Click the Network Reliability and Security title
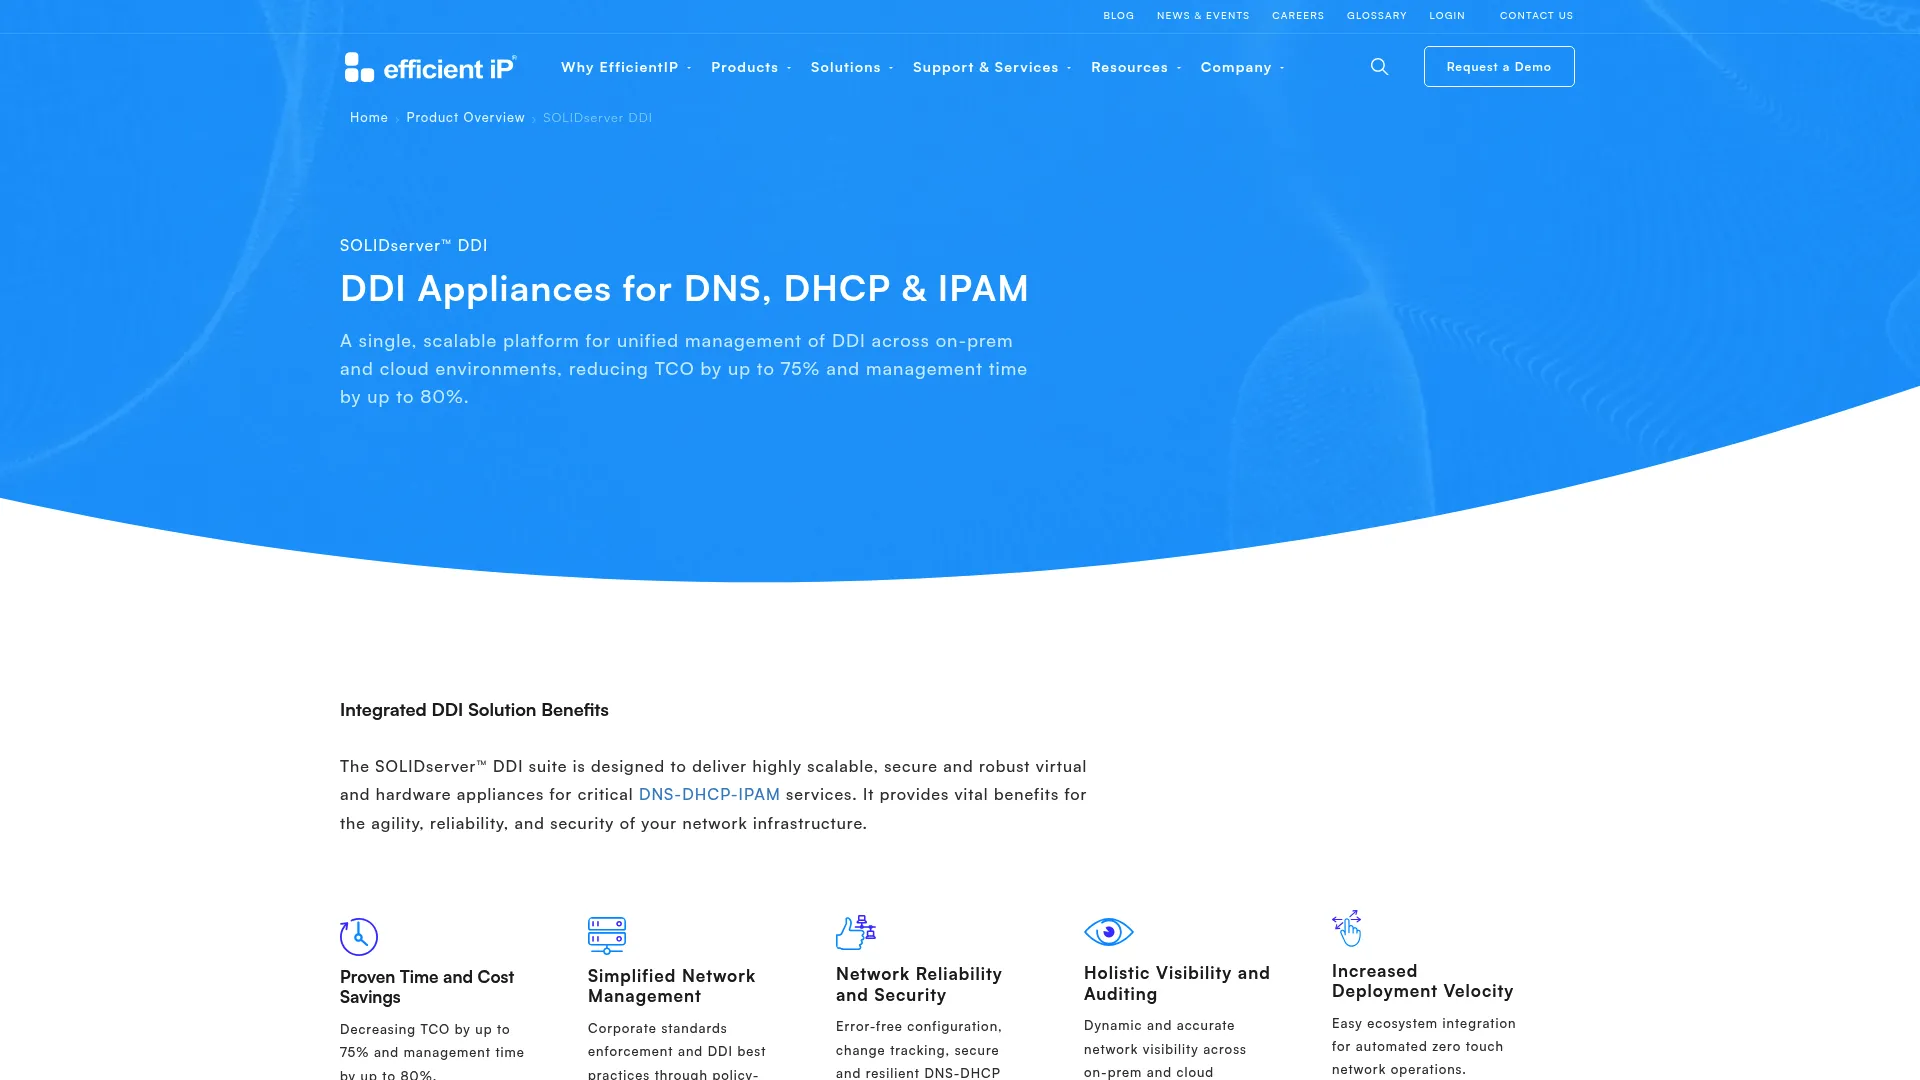 (918, 985)
